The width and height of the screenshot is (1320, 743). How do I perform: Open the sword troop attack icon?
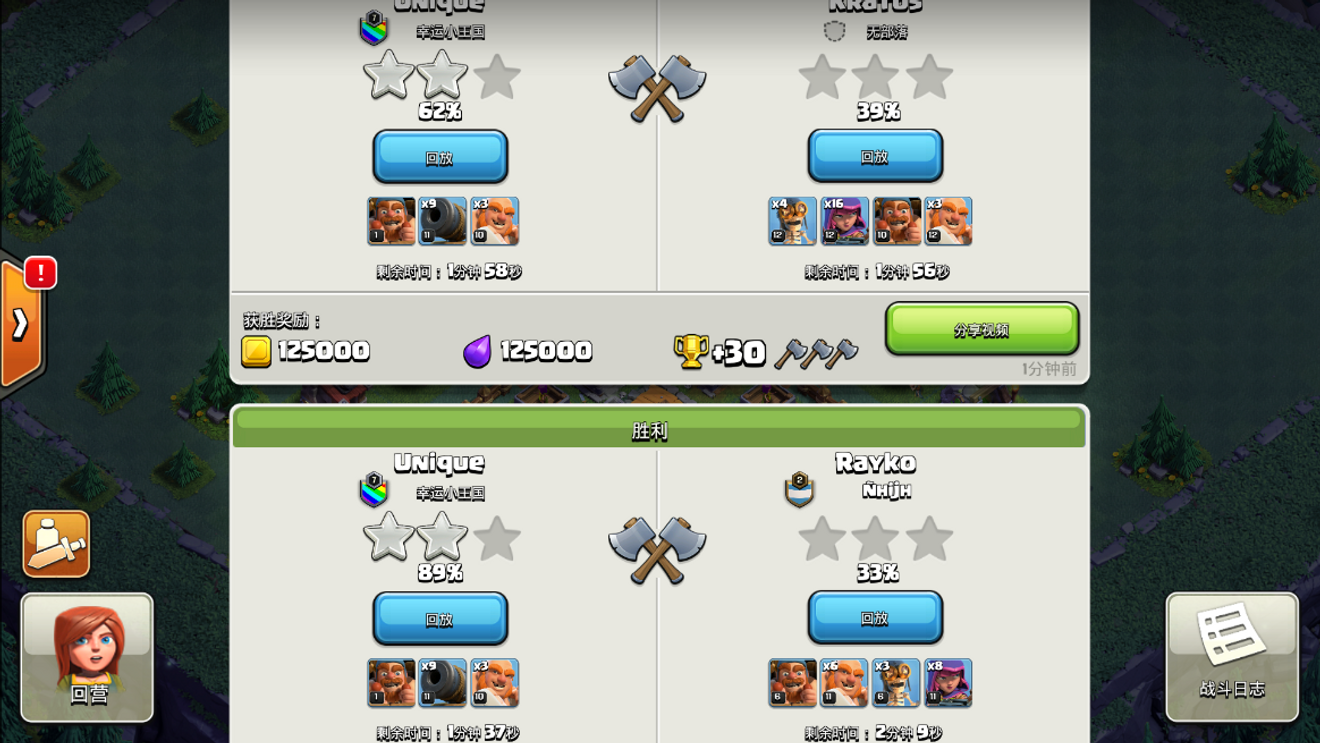pos(56,544)
